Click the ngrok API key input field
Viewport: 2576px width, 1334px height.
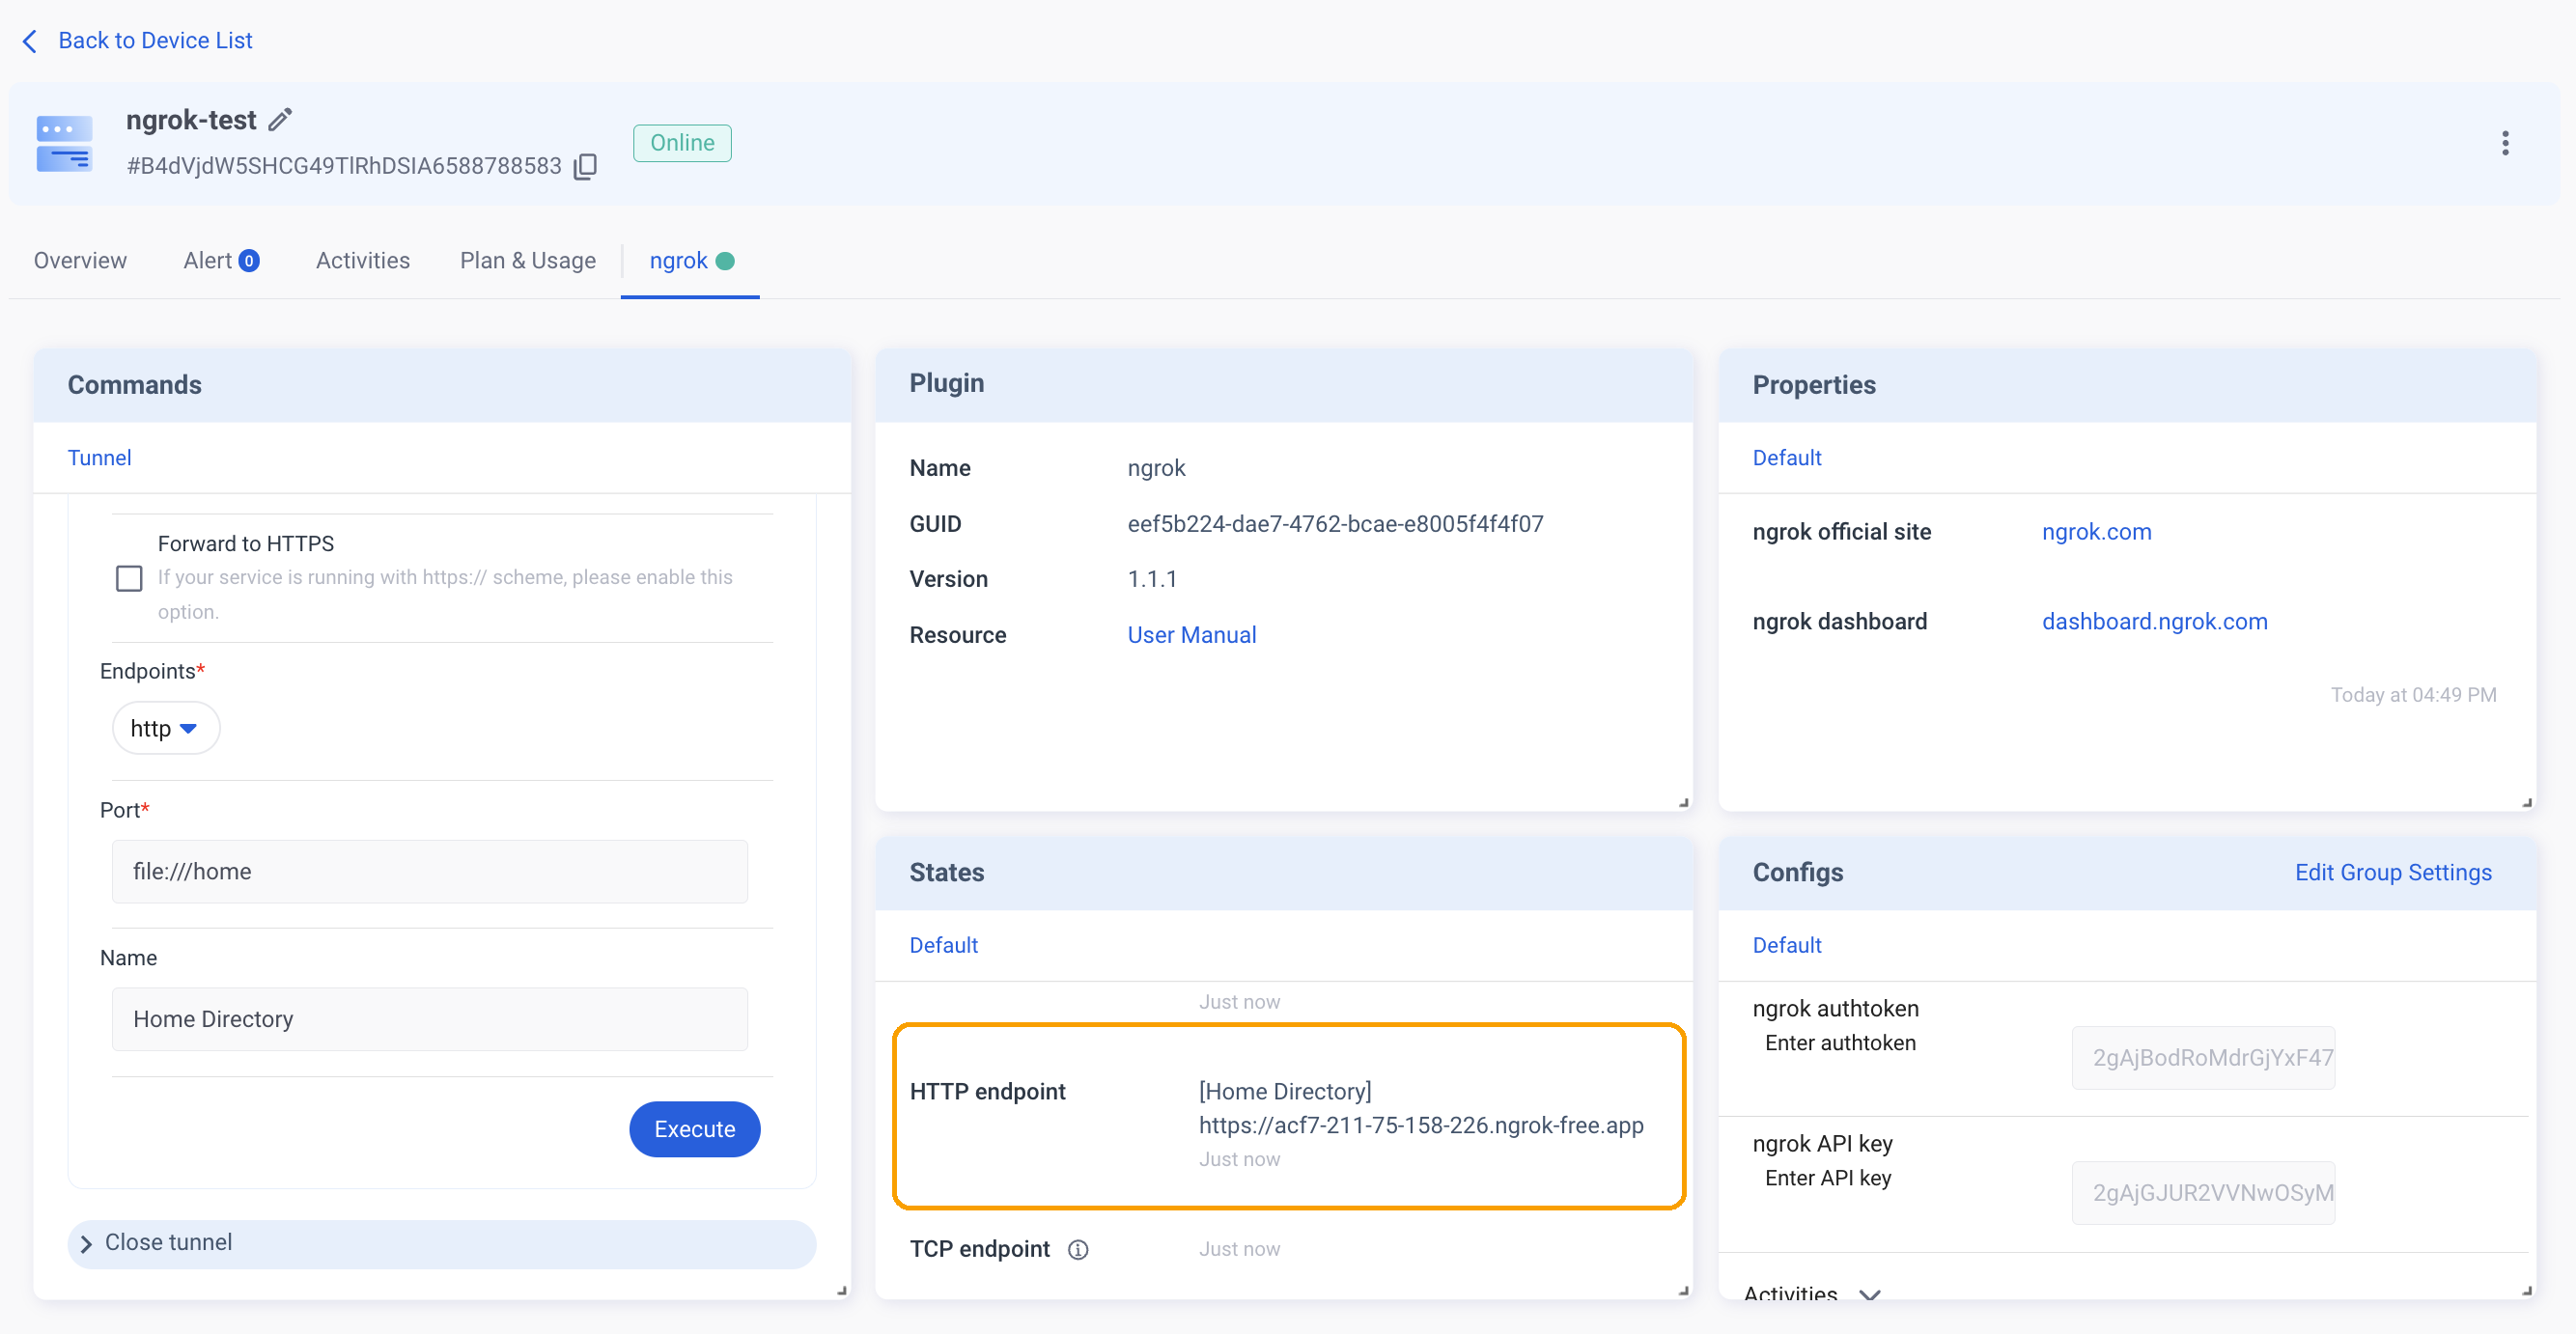[2203, 1193]
